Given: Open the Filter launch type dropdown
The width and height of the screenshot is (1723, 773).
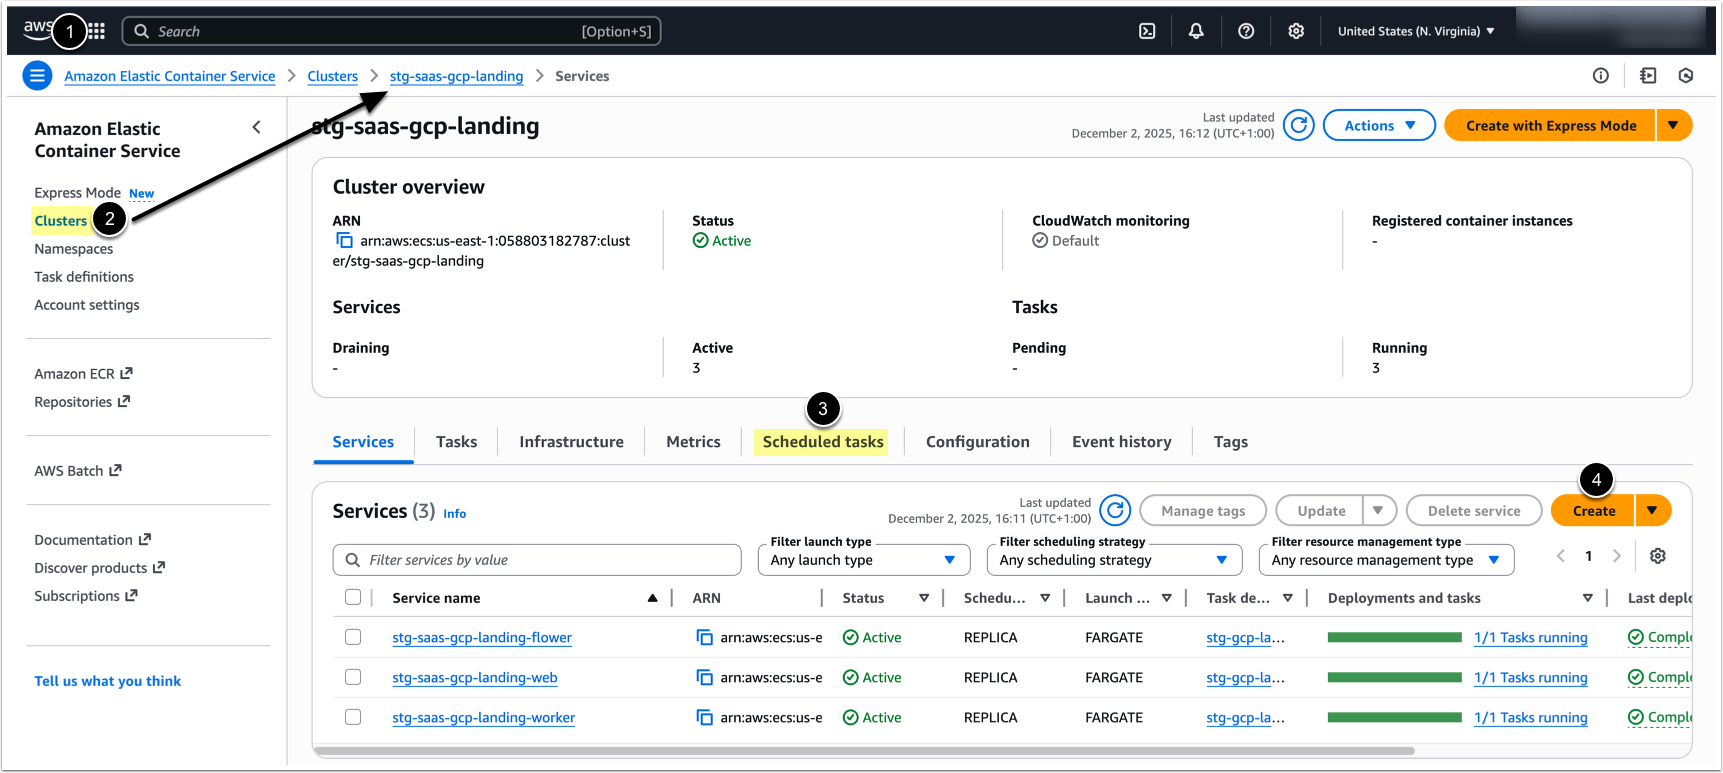Looking at the screenshot, I should click(x=864, y=560).
